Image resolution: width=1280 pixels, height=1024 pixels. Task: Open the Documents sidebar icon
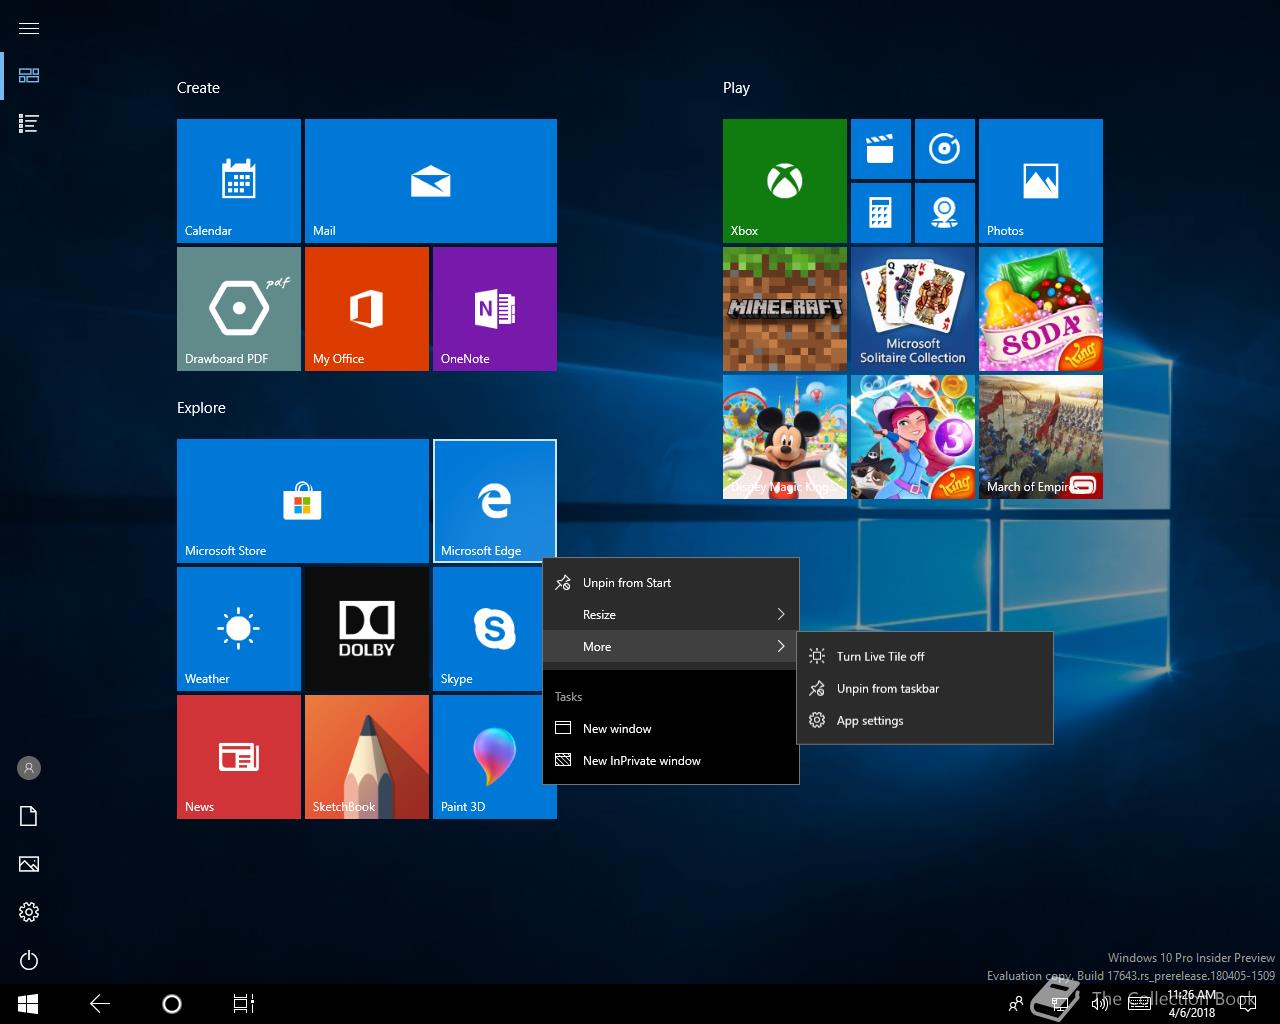click(x=29, y=816)
